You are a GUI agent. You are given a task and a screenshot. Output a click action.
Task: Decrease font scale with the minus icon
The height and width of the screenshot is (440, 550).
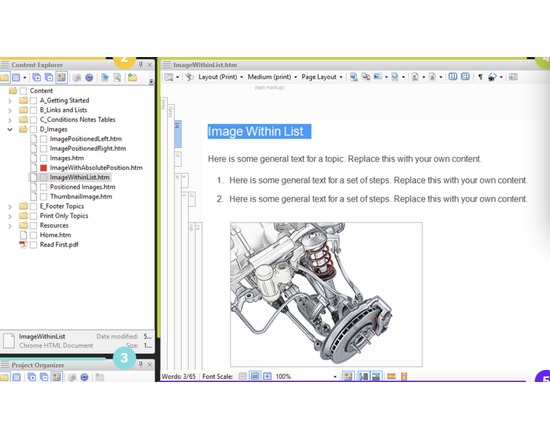[x=242, y=376]
